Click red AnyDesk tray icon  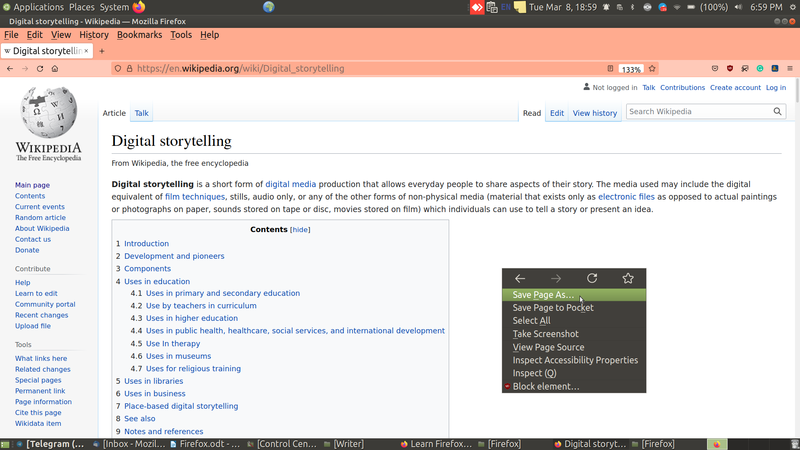477,7
